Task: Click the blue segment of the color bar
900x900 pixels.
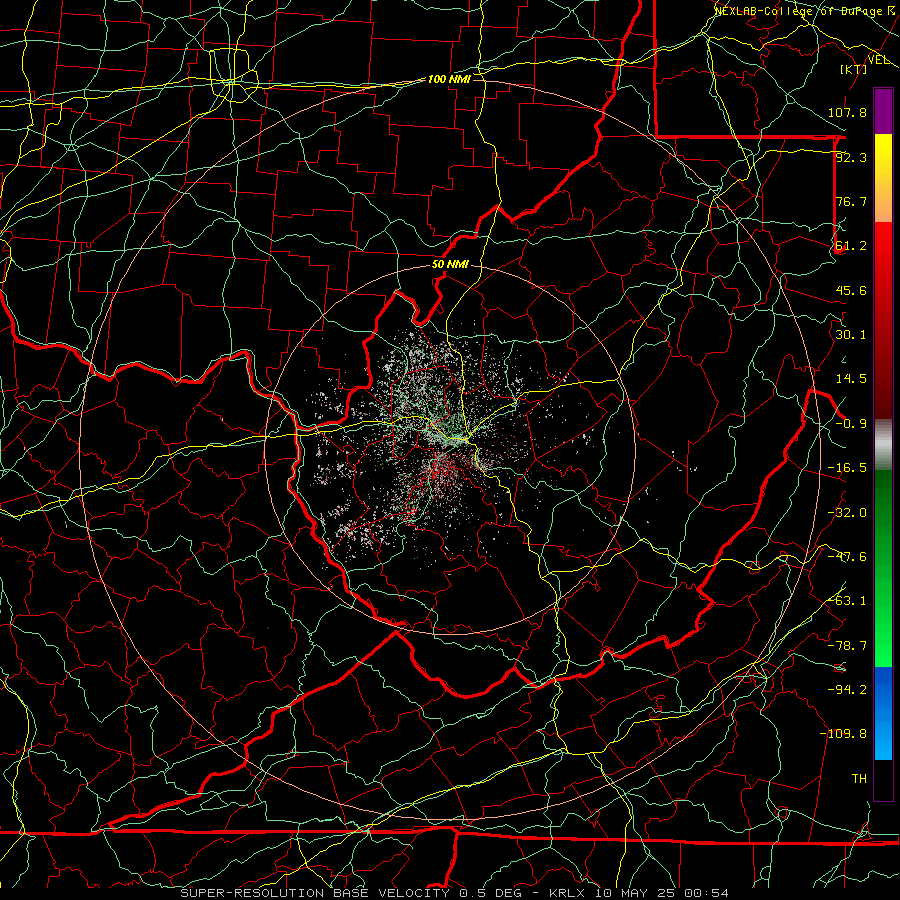Action: pos(883,713)
